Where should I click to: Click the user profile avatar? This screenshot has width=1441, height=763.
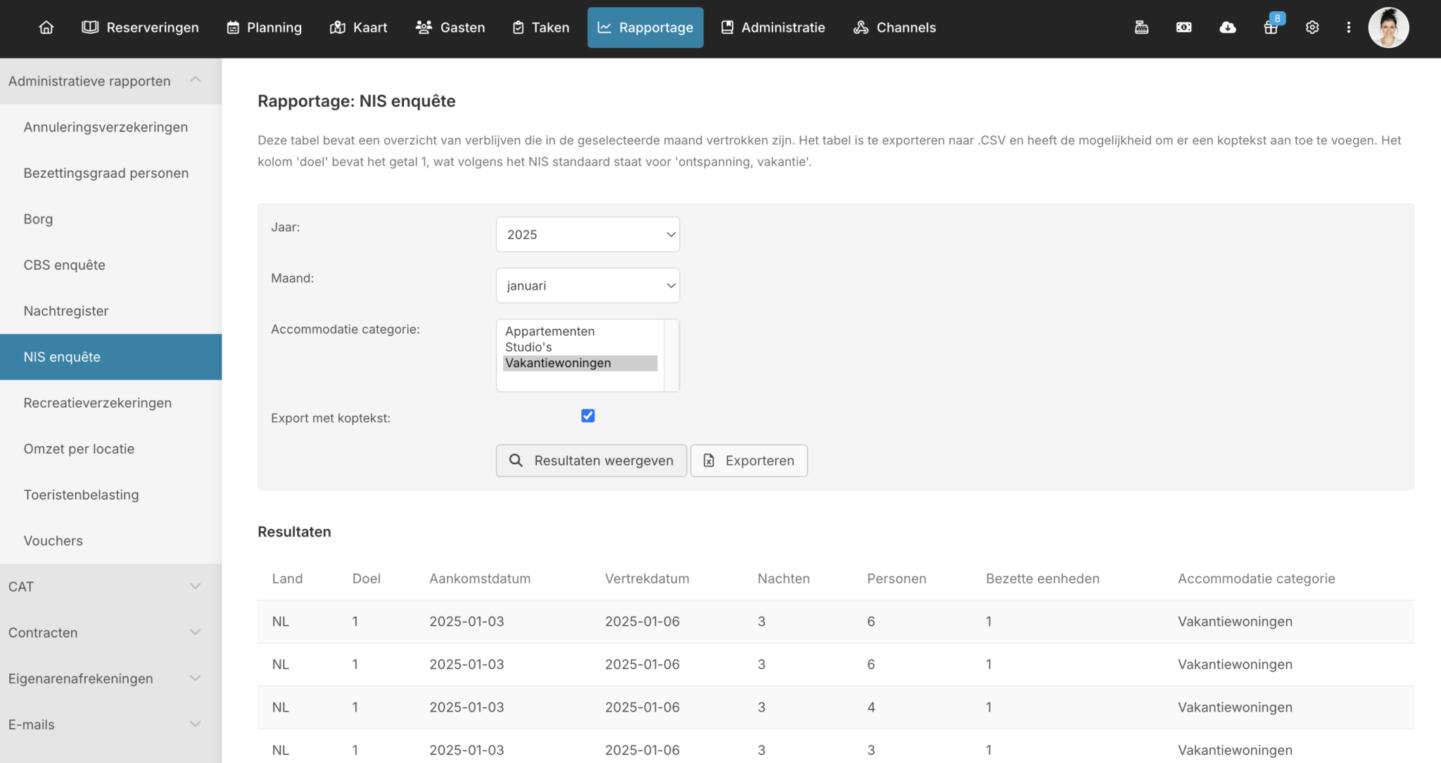tap(1388, 28)
